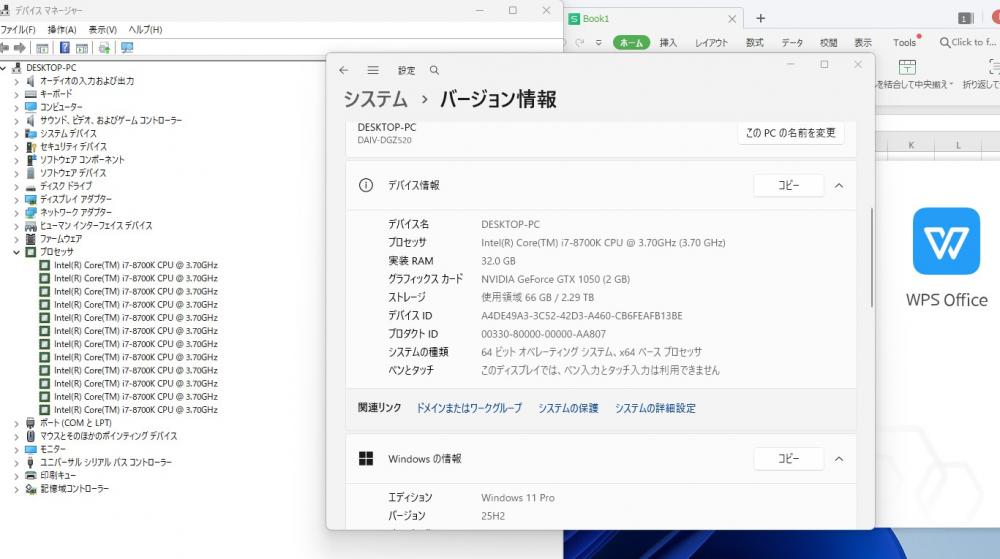Select column L header in WPS spreadsheet
1000x559 pixels.
tap(958, 145)
